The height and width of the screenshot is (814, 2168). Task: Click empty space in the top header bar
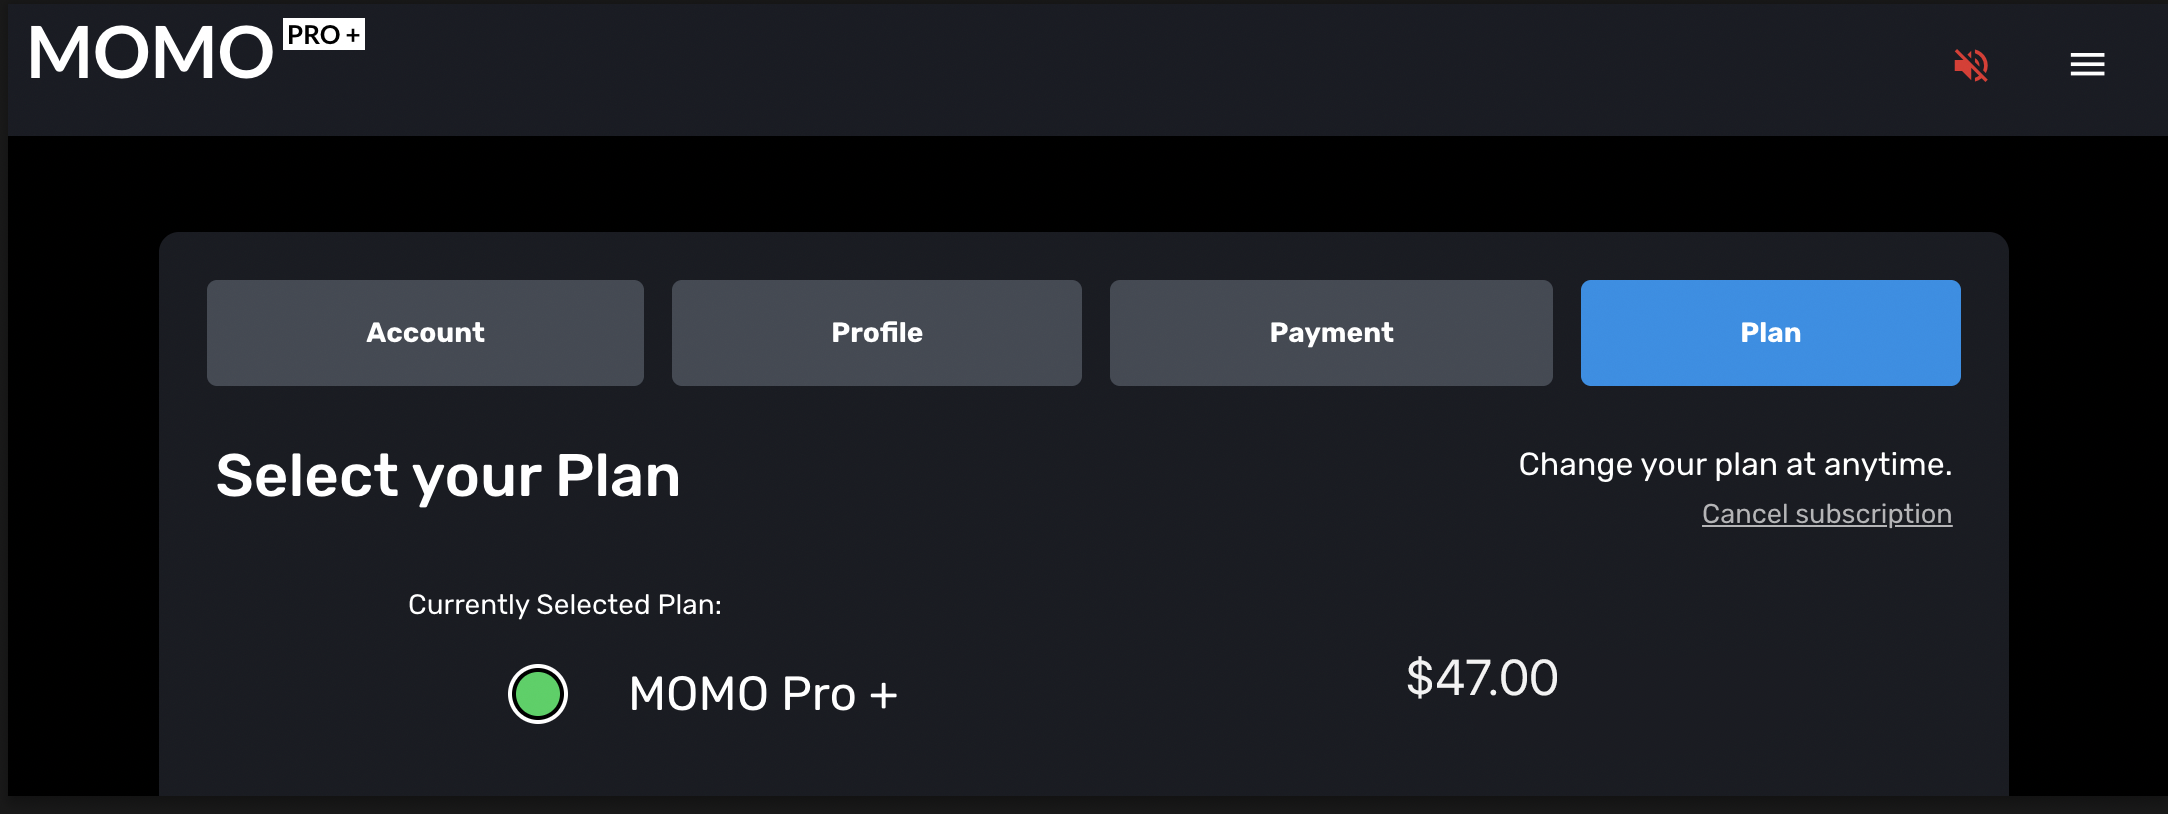click(x=1100, y=66)
